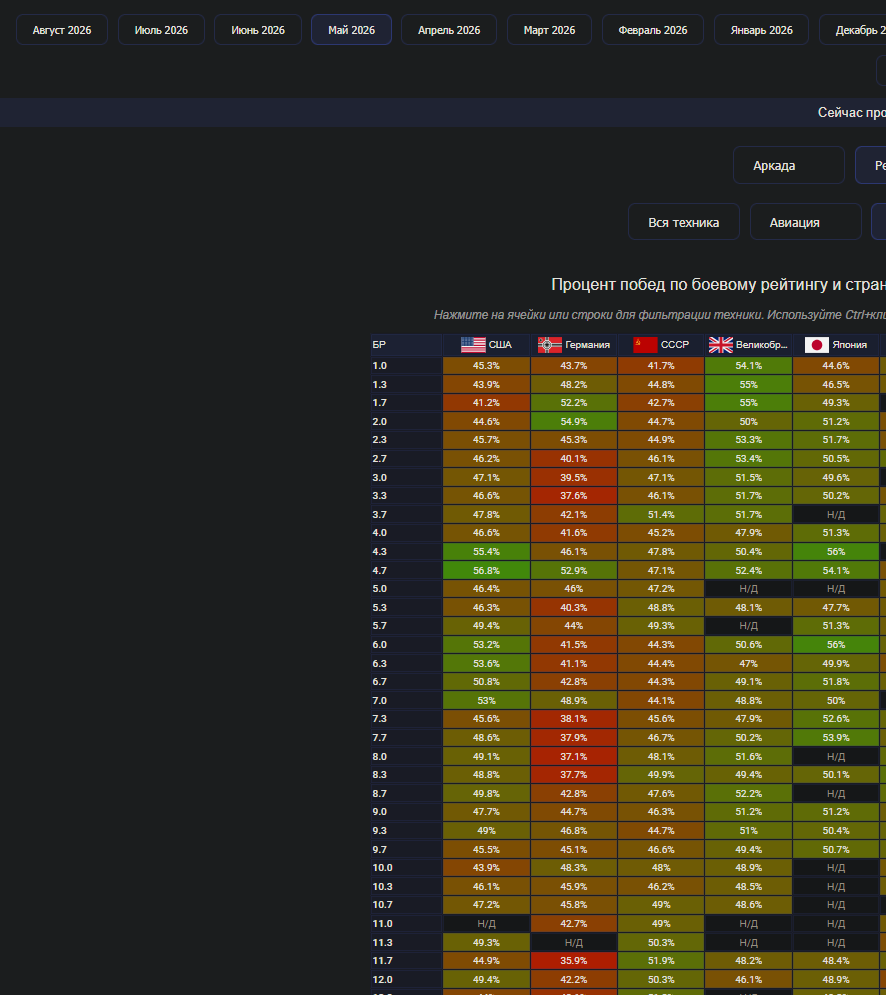Image resolution: width=886 pixels, height=995 pixels.
Task: Click the Germany flag icon
Action: click(550, 345)
